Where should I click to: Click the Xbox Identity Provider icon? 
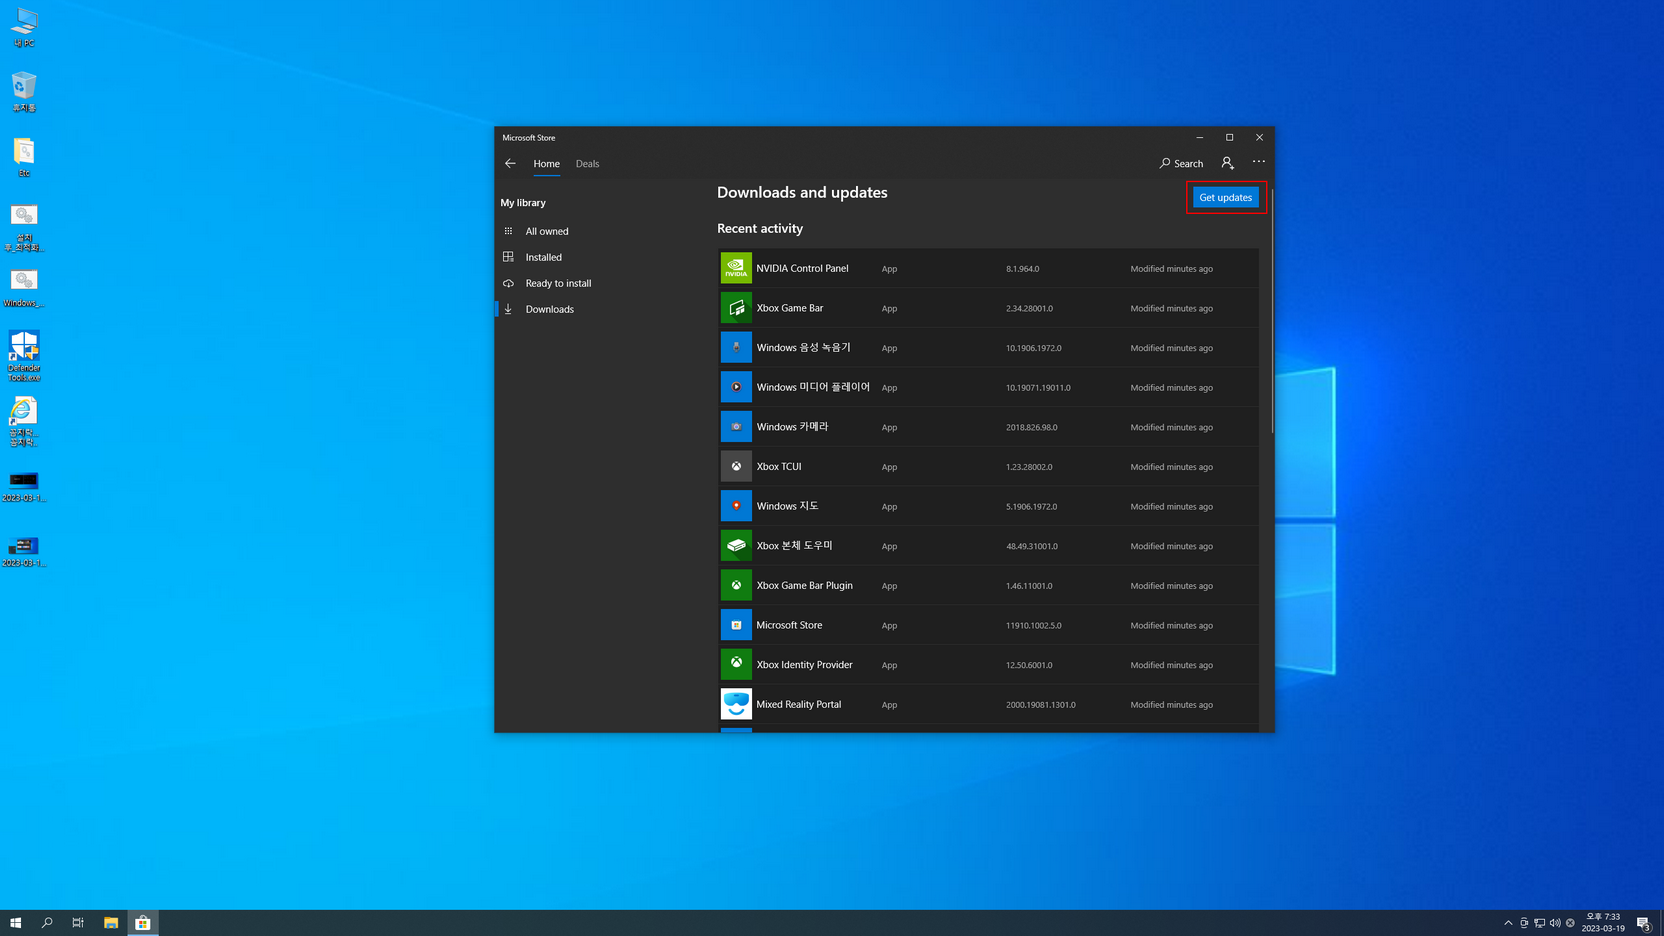click(736, 664)
